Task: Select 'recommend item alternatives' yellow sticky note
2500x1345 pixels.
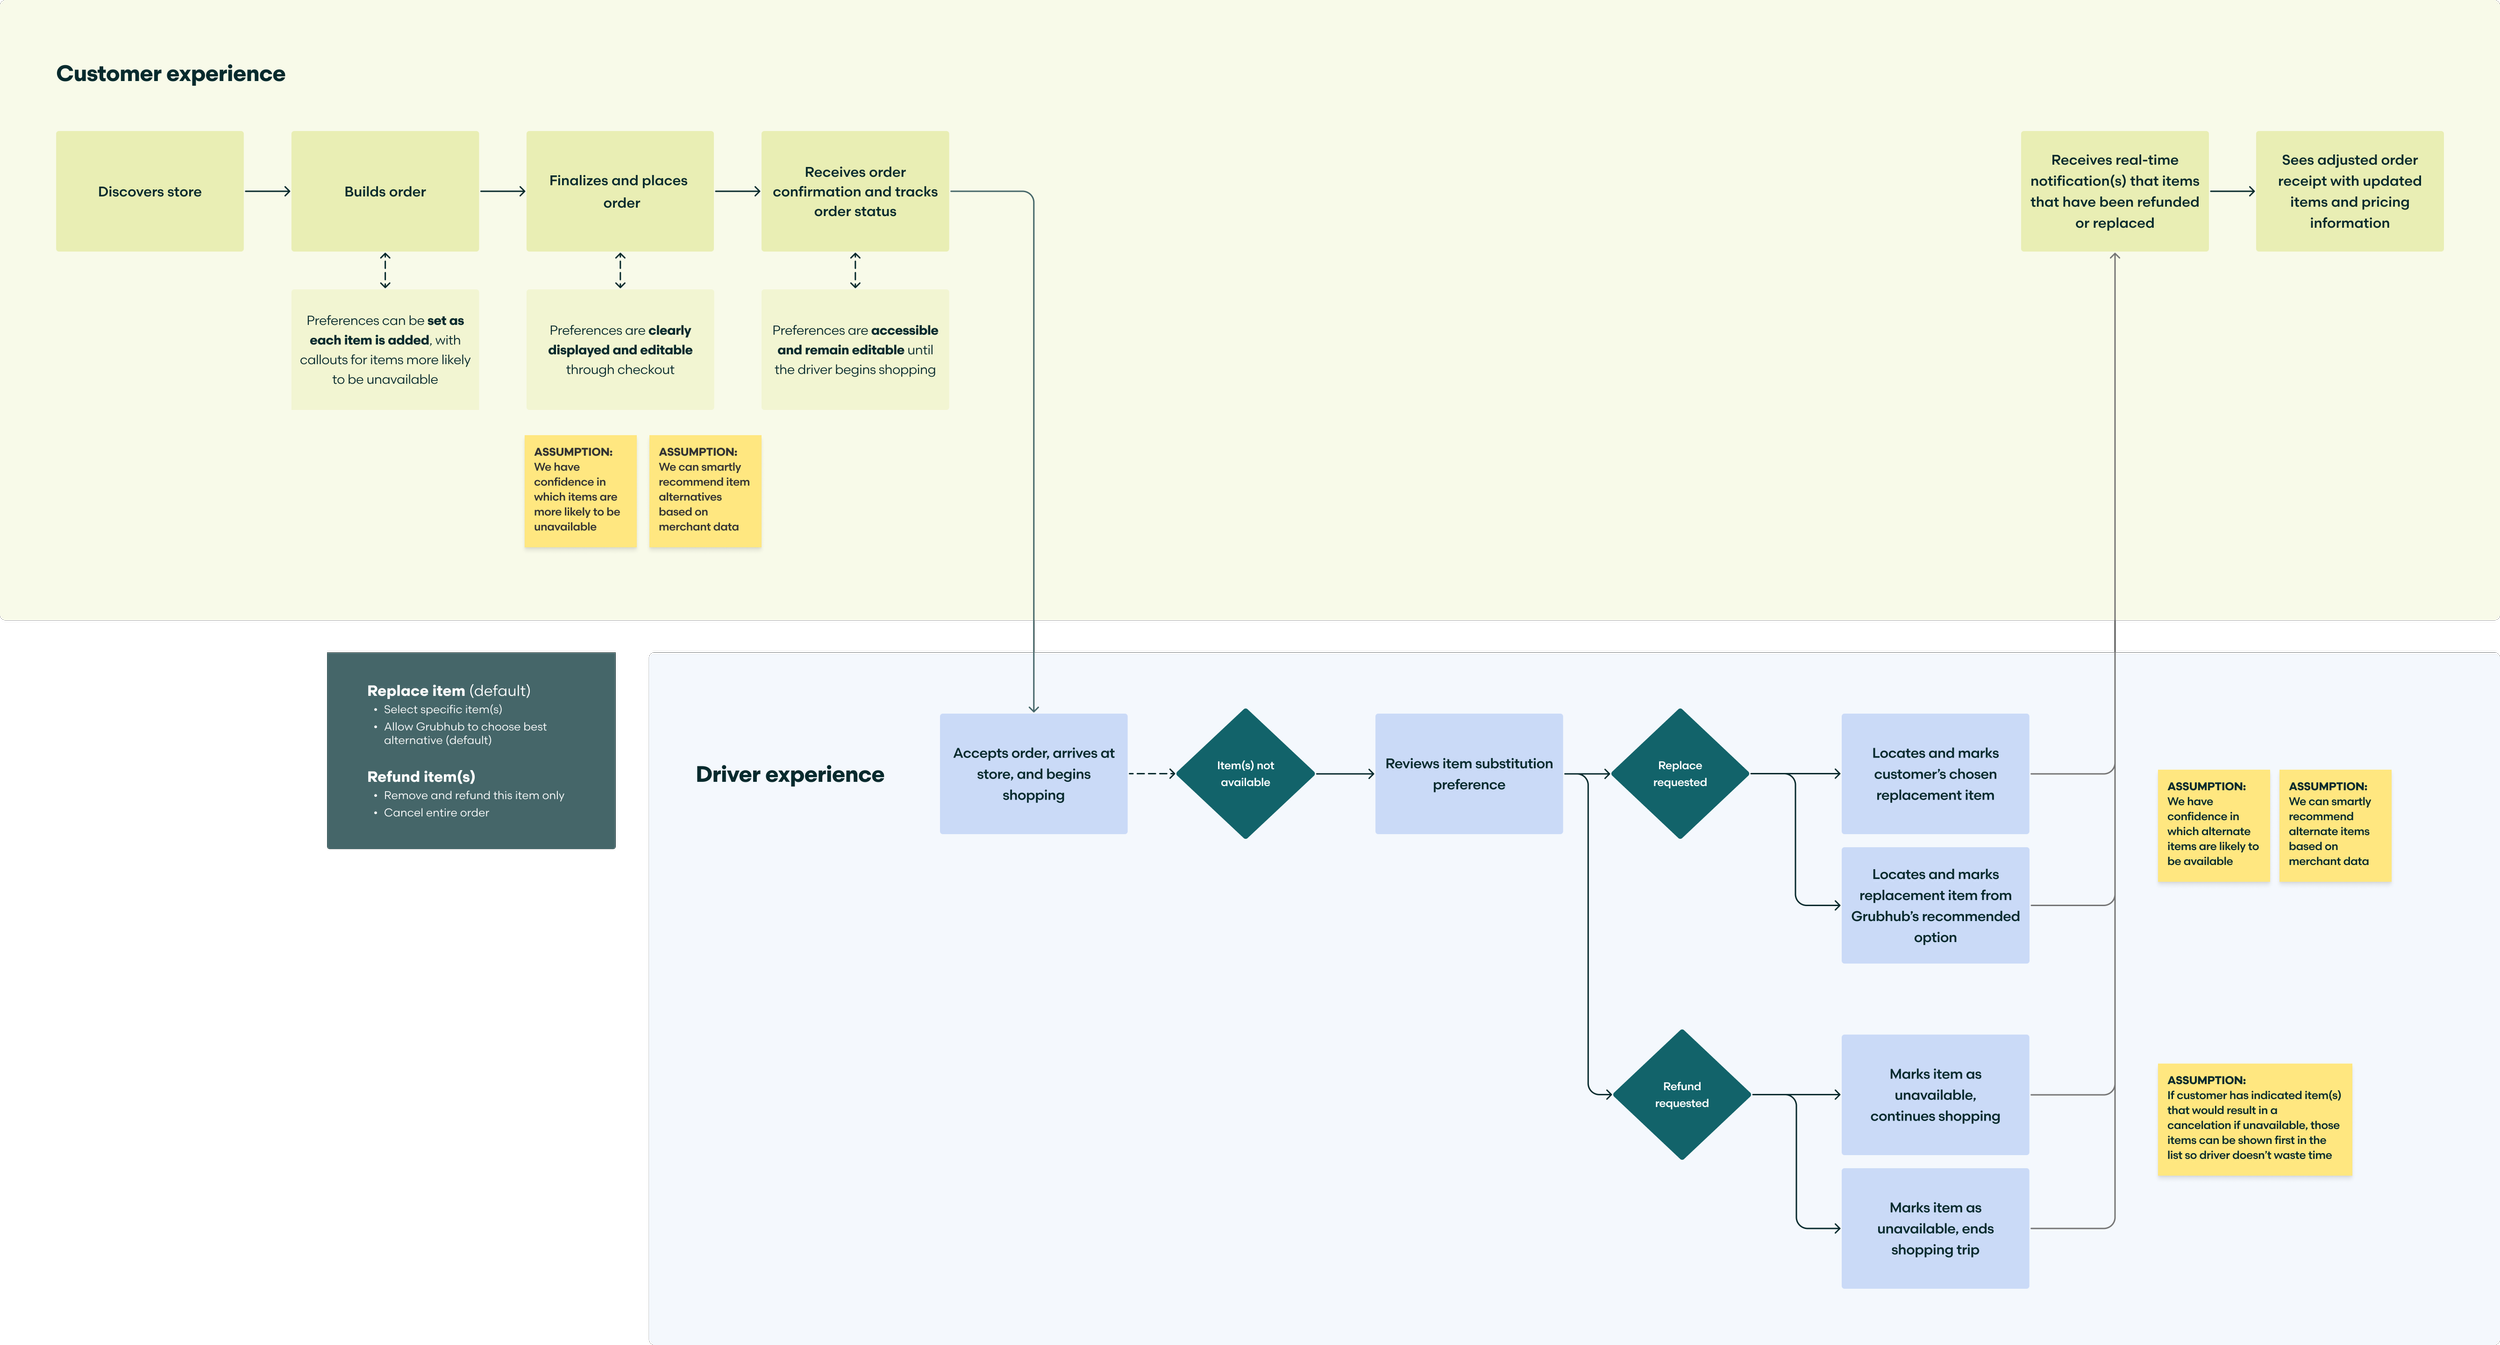Action: tap(705, 490)
